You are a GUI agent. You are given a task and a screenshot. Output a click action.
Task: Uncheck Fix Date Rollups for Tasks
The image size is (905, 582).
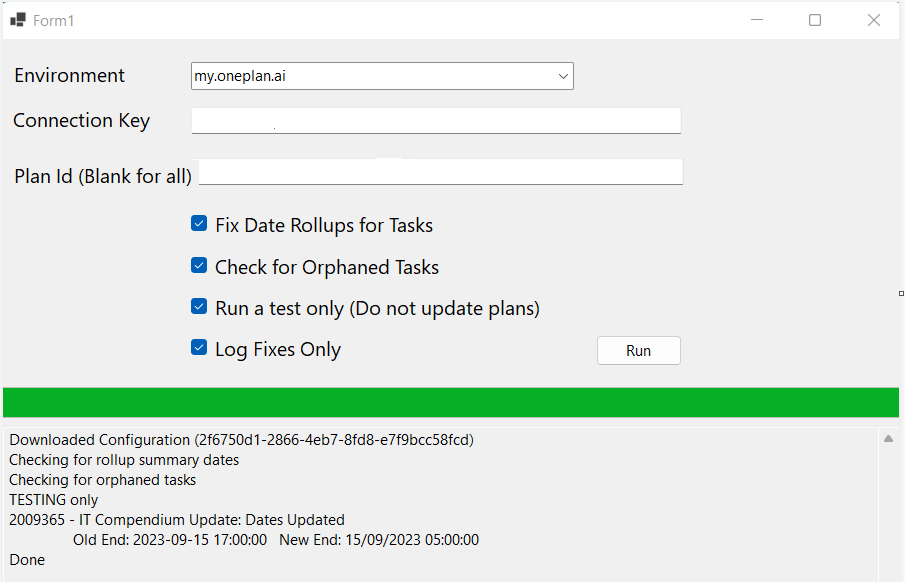tap(199, 223)
